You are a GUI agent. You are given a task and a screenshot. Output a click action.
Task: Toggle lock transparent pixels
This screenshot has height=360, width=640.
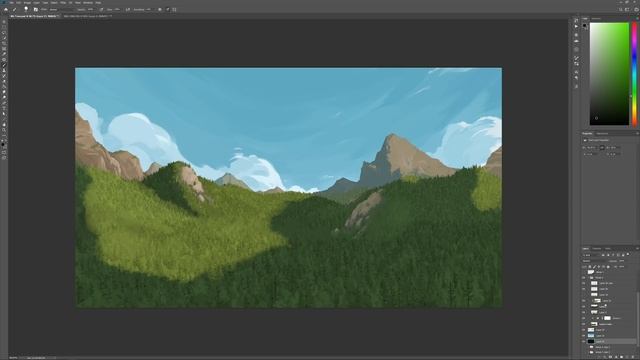click(x=590, y=267)
